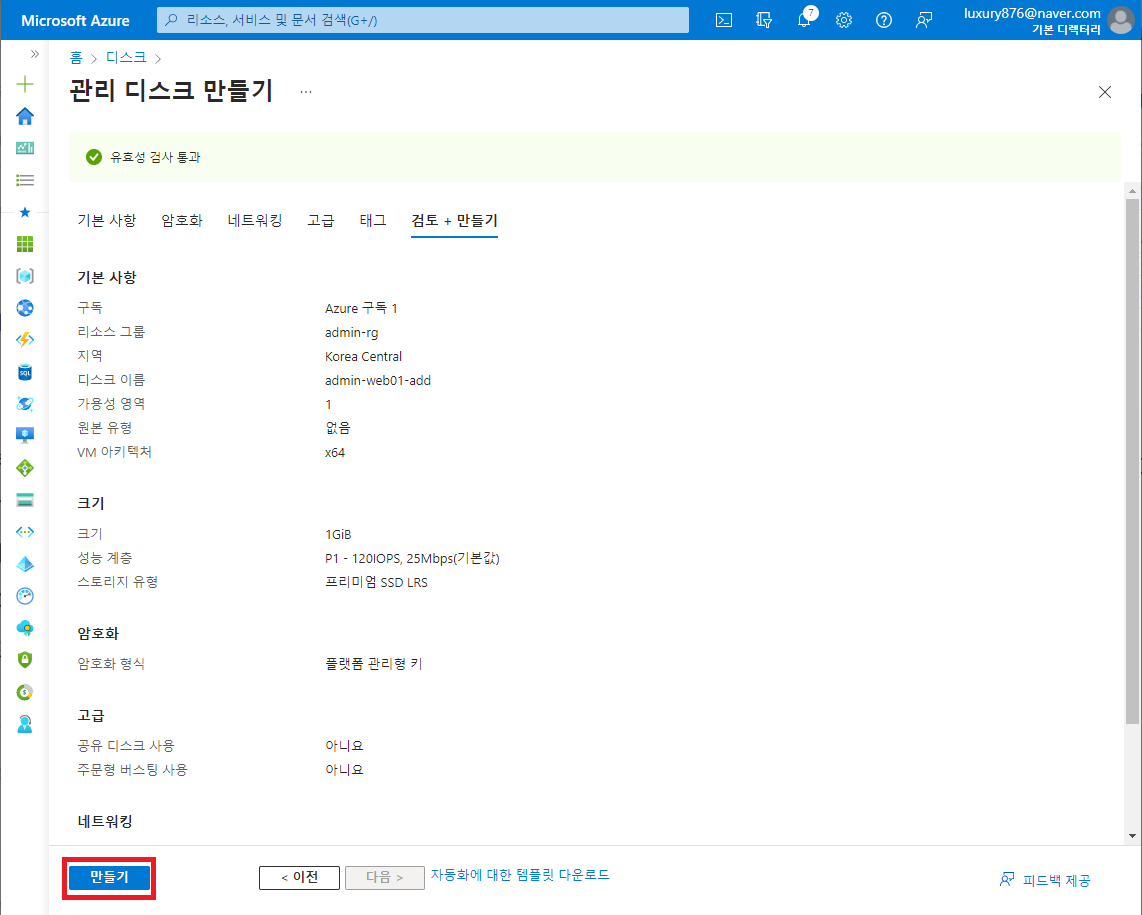Open Help and support person icon

25,724
